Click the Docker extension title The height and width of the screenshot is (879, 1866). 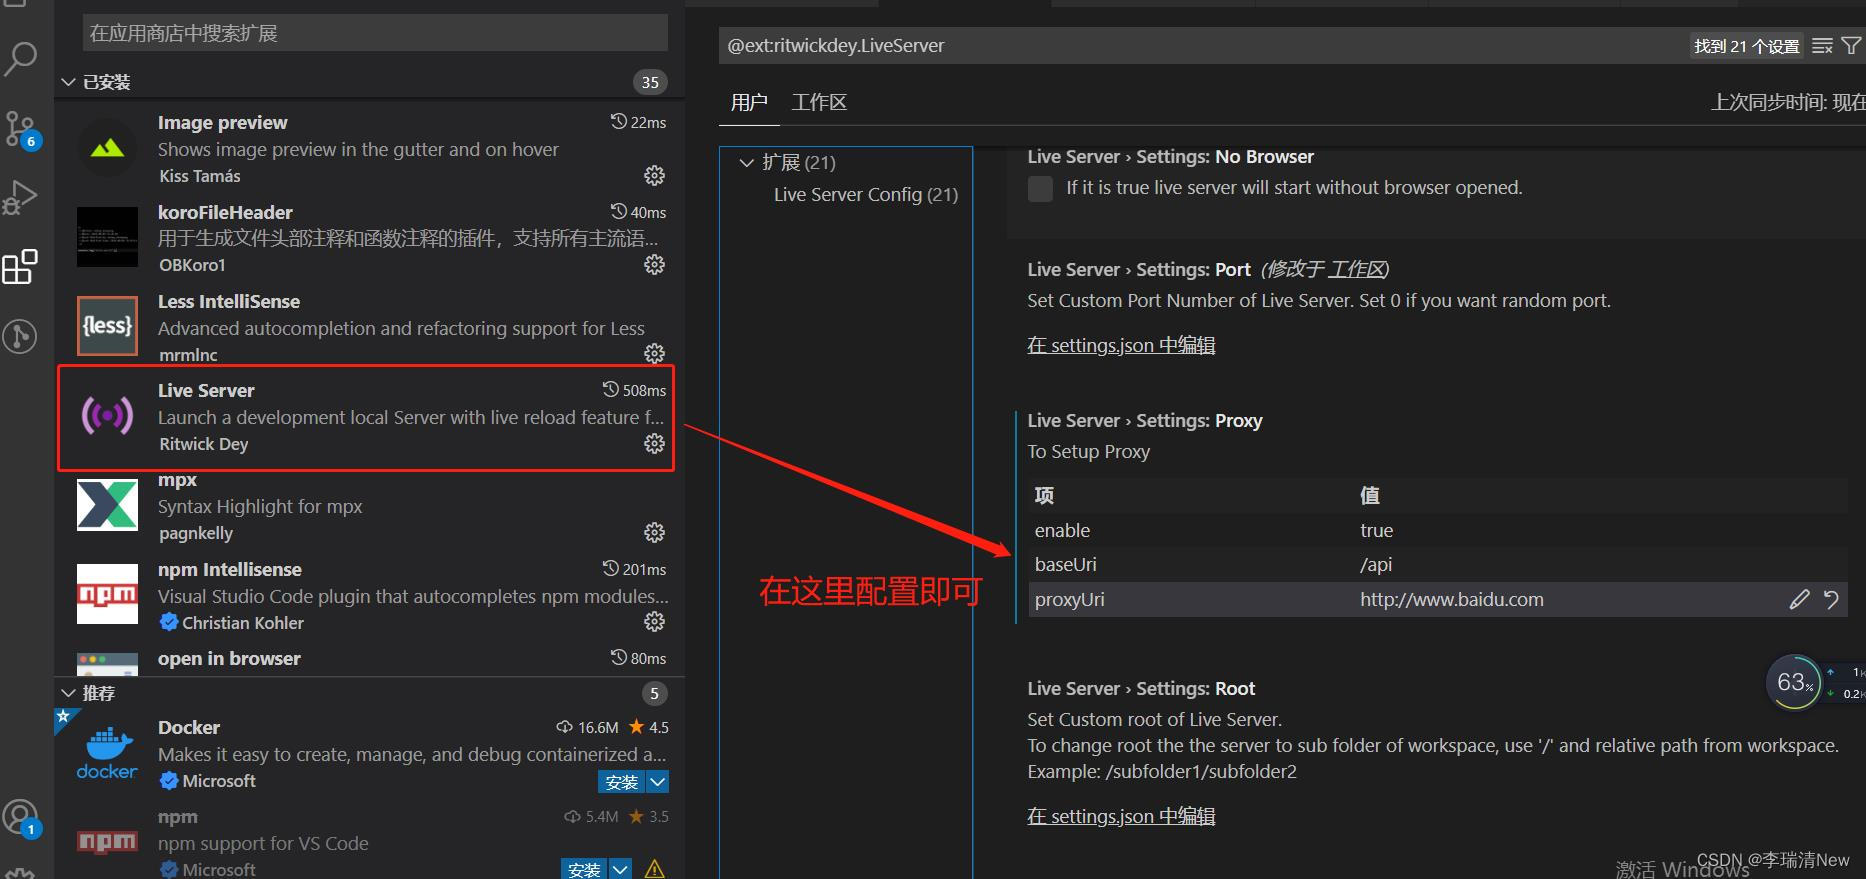[189, 728]
